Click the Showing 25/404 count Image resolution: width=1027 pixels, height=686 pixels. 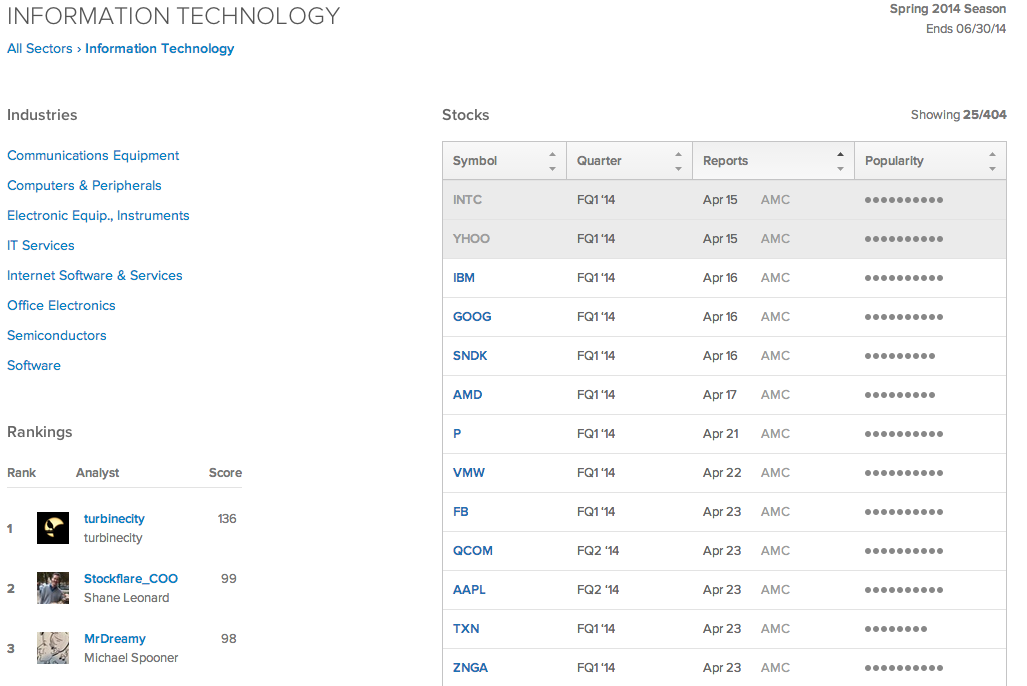click(958, 115)
